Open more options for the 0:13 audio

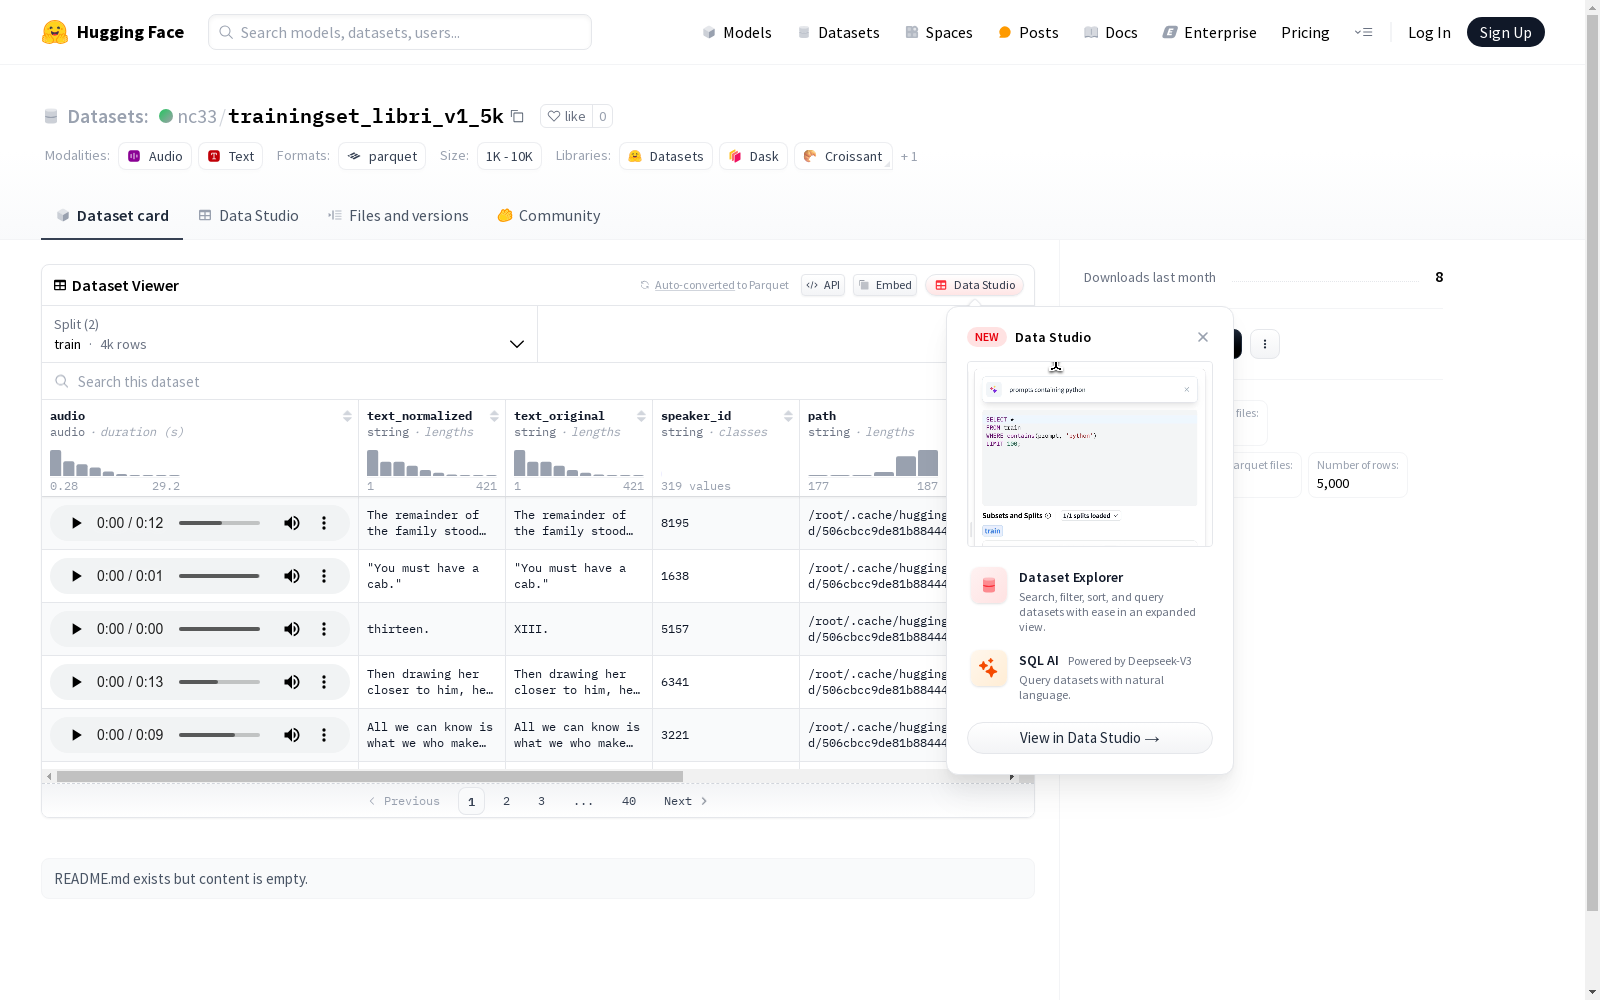(x=324, y=682)
